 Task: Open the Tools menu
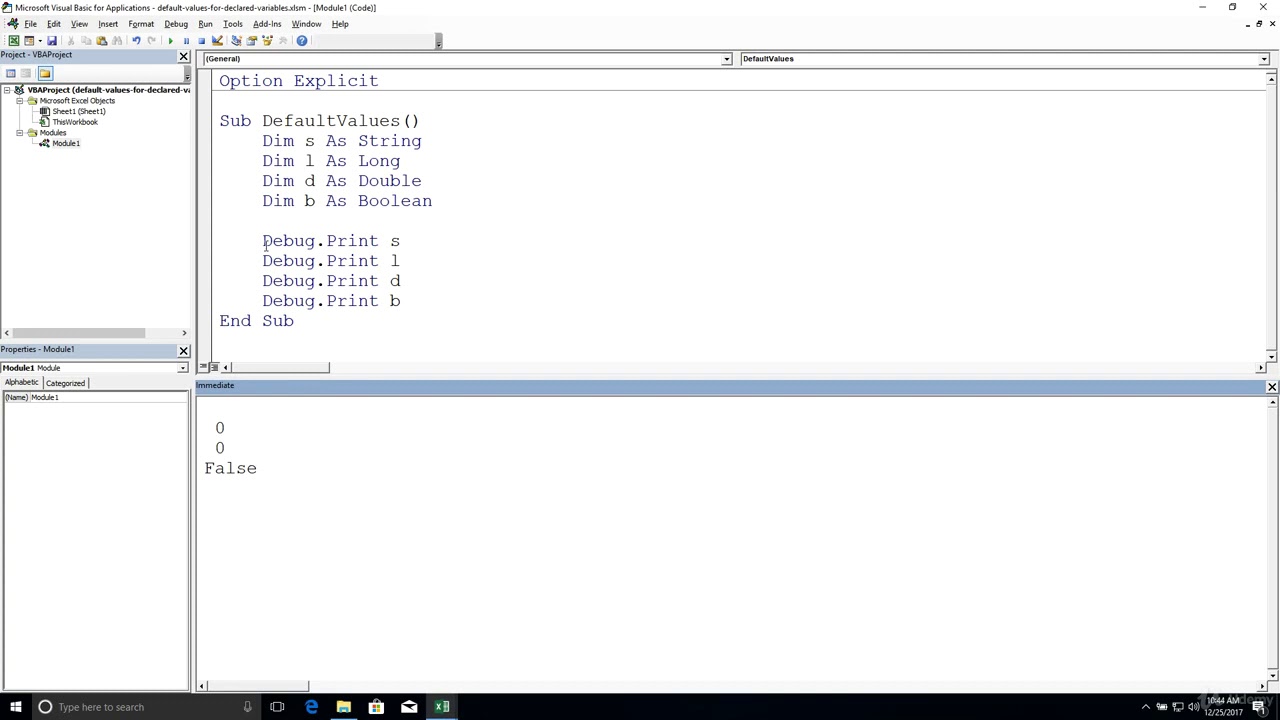point(233,24)
